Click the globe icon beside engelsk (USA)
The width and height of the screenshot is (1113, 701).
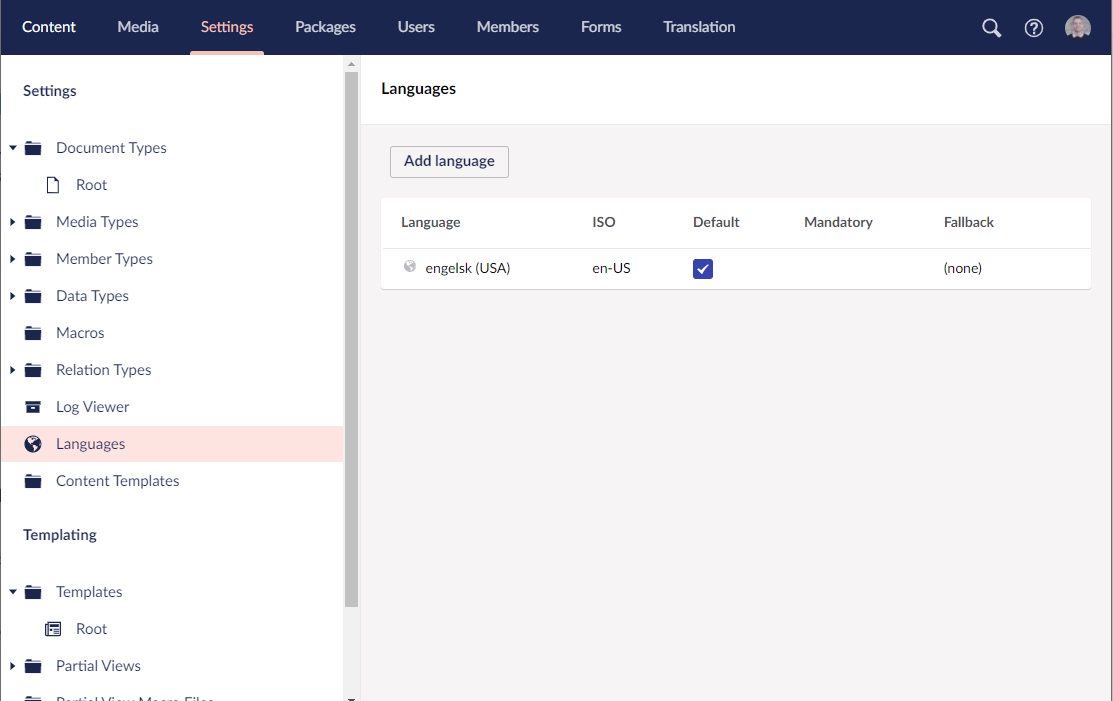pos(409,267)
